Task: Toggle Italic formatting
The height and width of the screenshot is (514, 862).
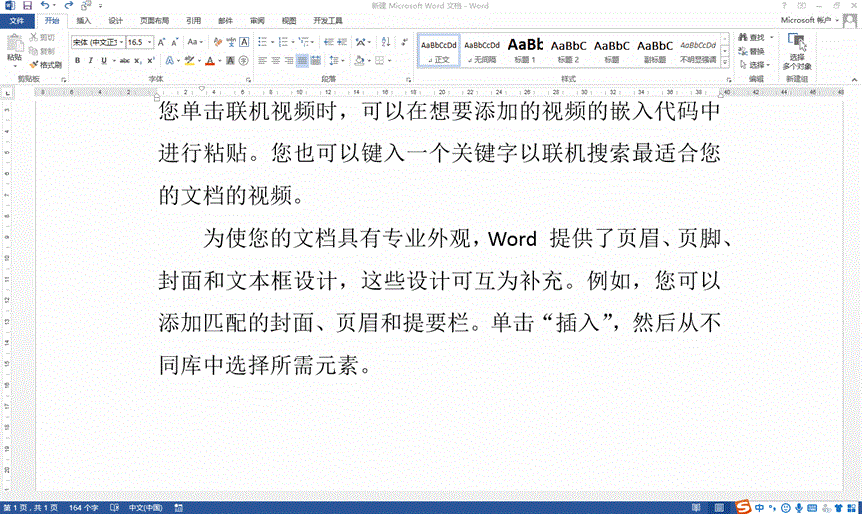Action: pyautogui.click(x=91, y=61)
